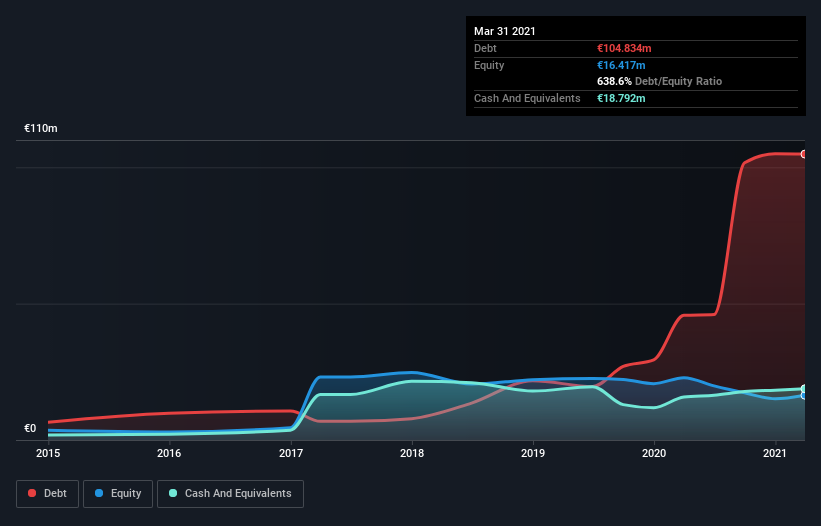Click the Equity label in tooltip
This screenshot has height=526, width=821.
(489, 65)
